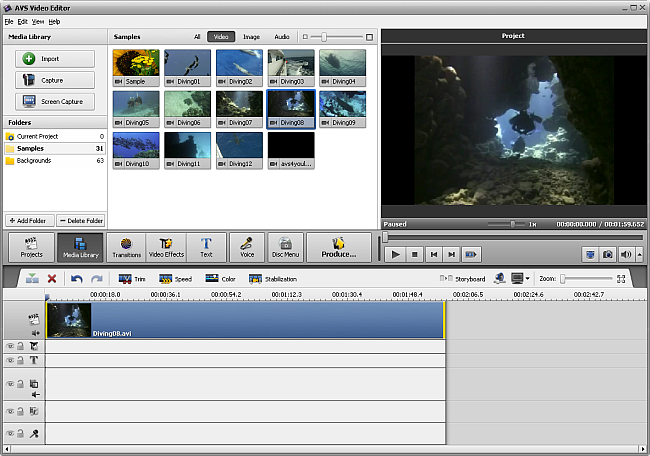Open the File menu

(x=9, y=22)
